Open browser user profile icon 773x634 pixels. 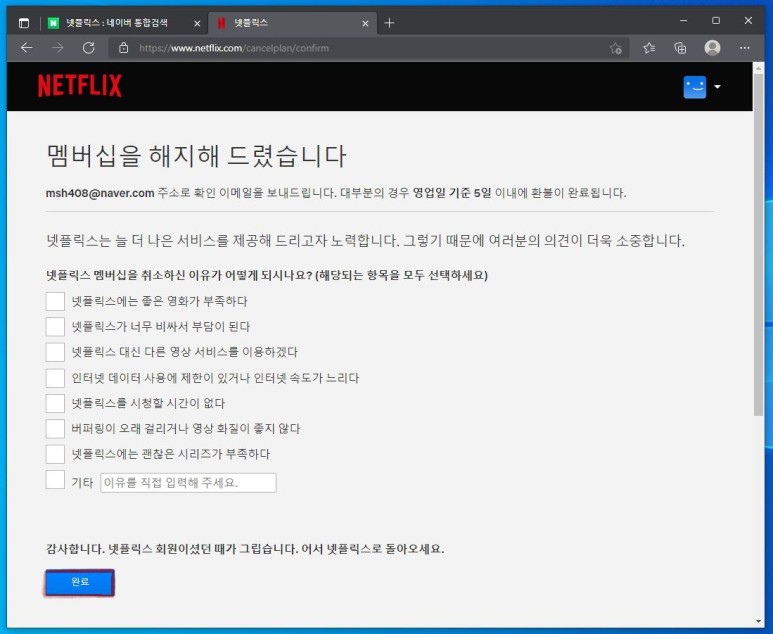pos(712,48)
